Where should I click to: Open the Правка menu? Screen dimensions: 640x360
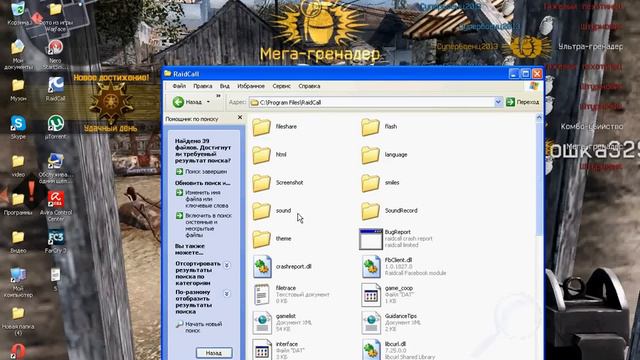(x=202, y=86)
